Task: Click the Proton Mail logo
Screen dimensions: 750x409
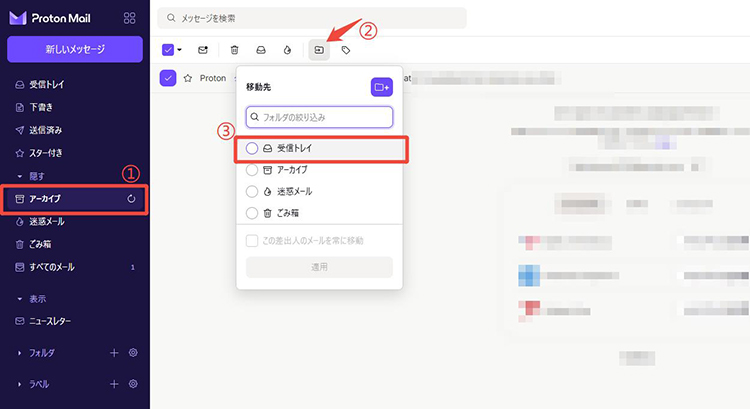Action: pos(50,18)
